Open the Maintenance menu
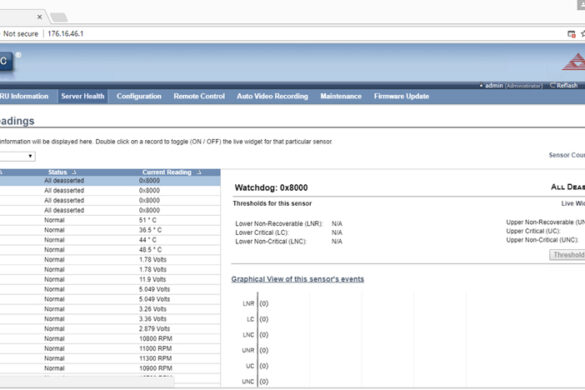The height and width of the screenshot is (390, 585). coord(341,96)
